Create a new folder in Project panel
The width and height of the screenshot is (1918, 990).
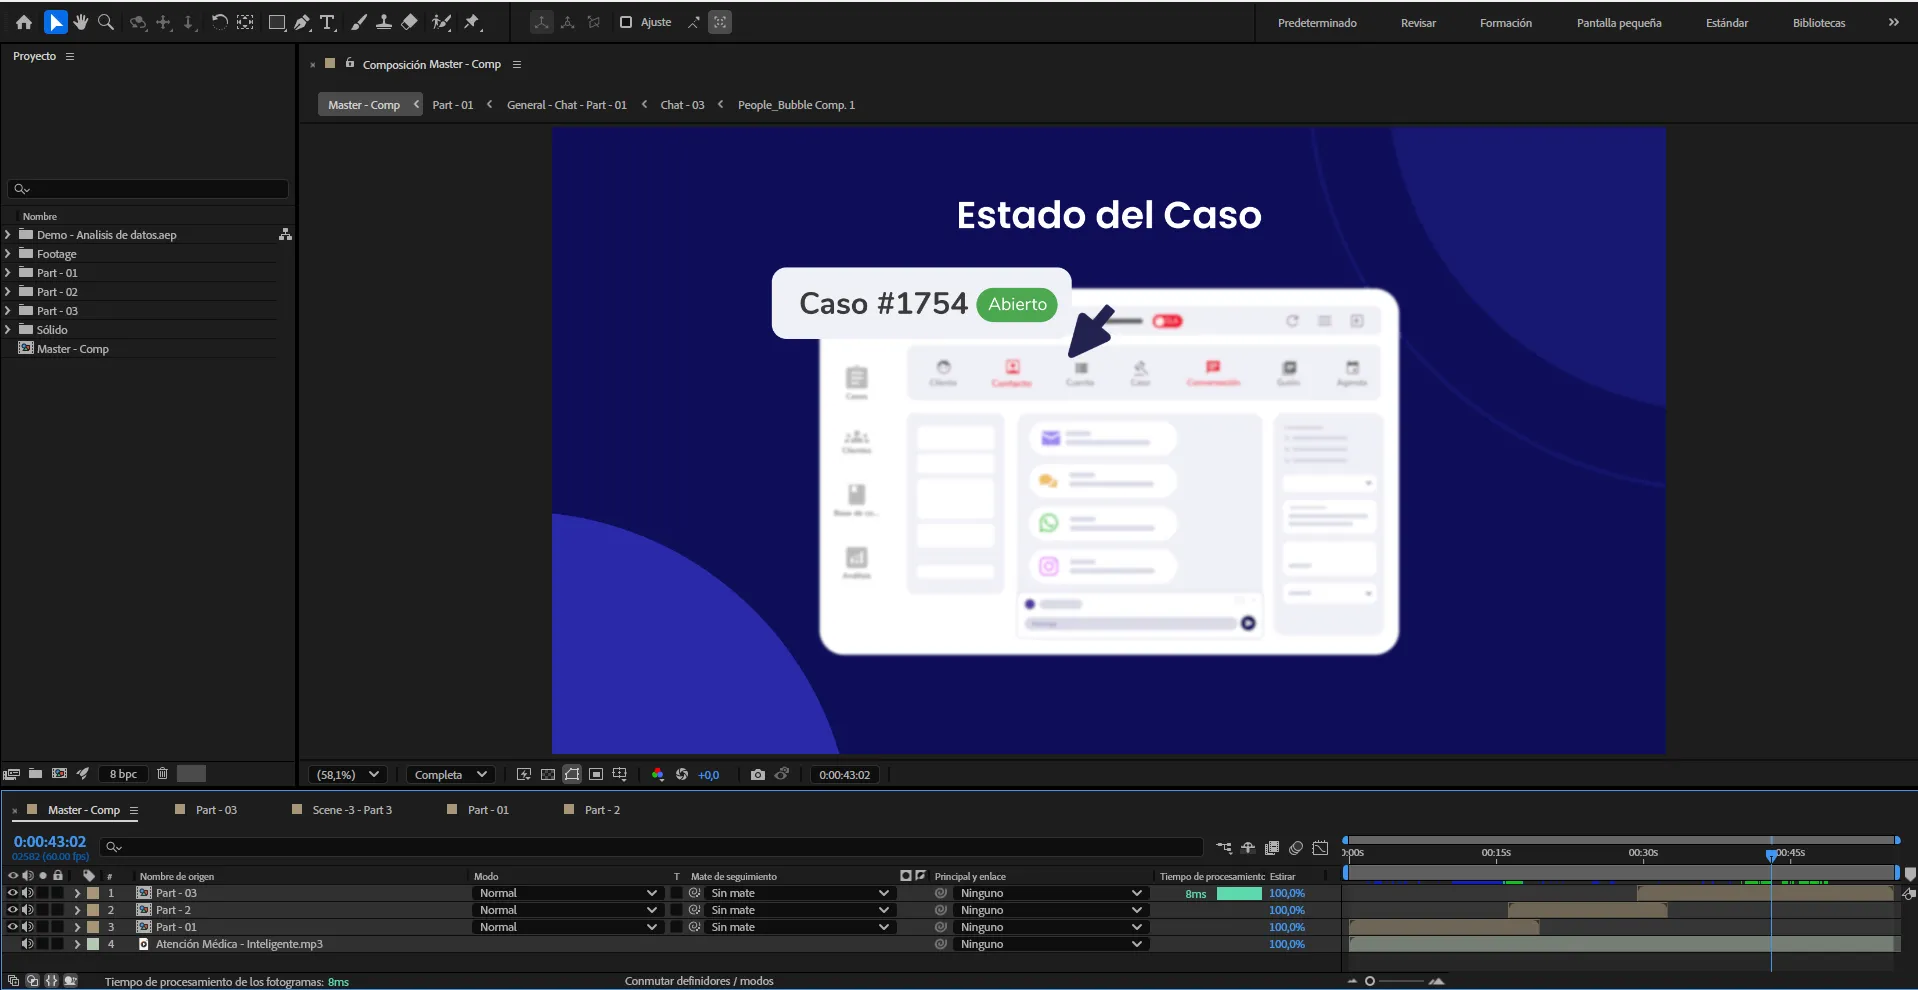35,773
